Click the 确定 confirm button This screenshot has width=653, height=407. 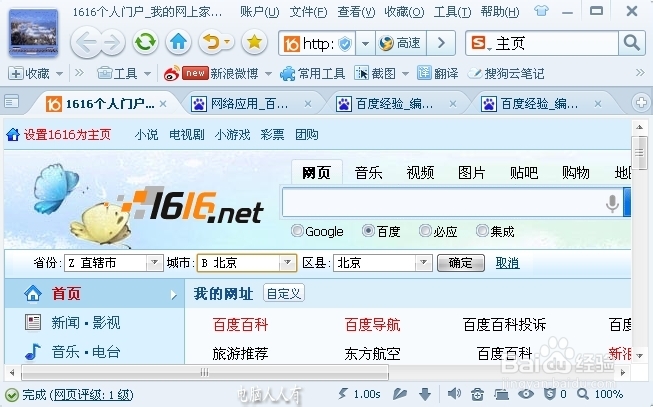[461, 263]
